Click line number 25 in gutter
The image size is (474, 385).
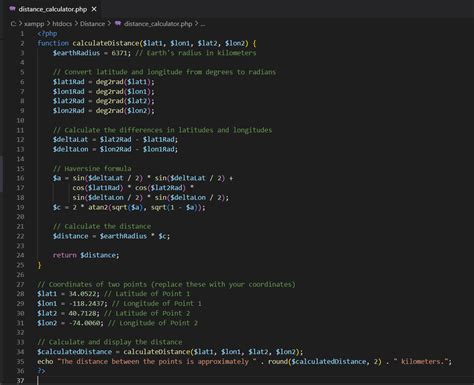click(20, 265)
